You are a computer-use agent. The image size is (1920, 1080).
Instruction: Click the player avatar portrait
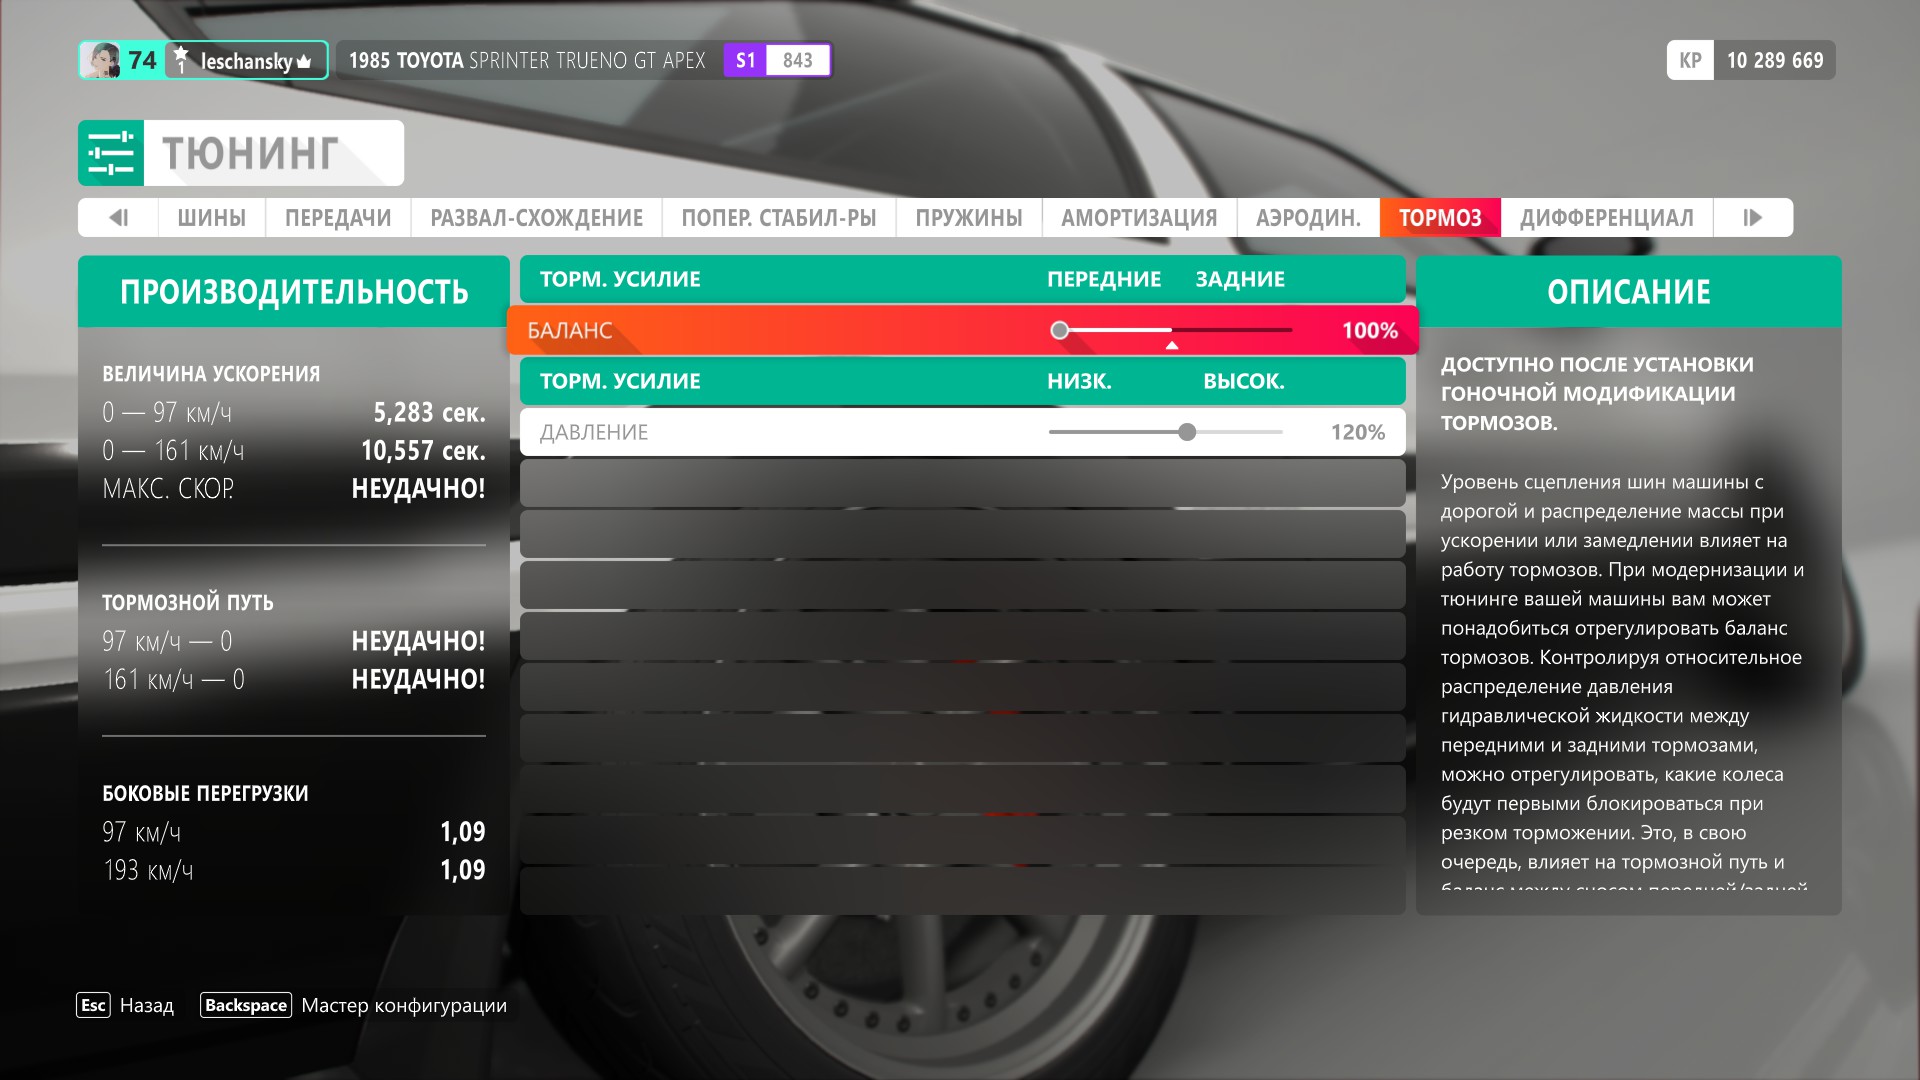pyautogui.click(x=101, y=61)
